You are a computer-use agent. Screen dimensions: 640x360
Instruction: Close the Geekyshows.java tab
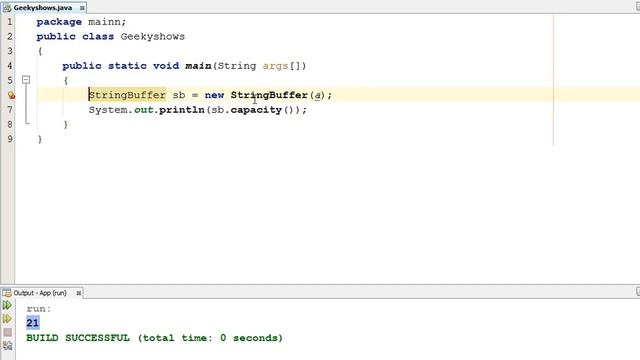[82, 8]
